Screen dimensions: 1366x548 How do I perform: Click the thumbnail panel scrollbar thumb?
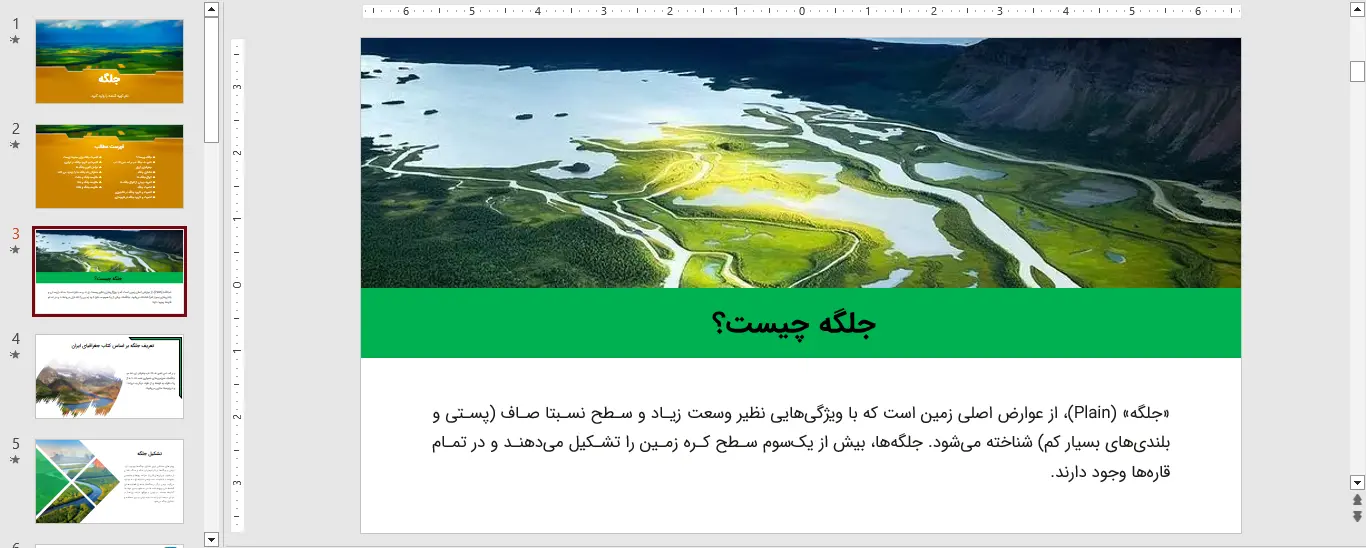211,80
